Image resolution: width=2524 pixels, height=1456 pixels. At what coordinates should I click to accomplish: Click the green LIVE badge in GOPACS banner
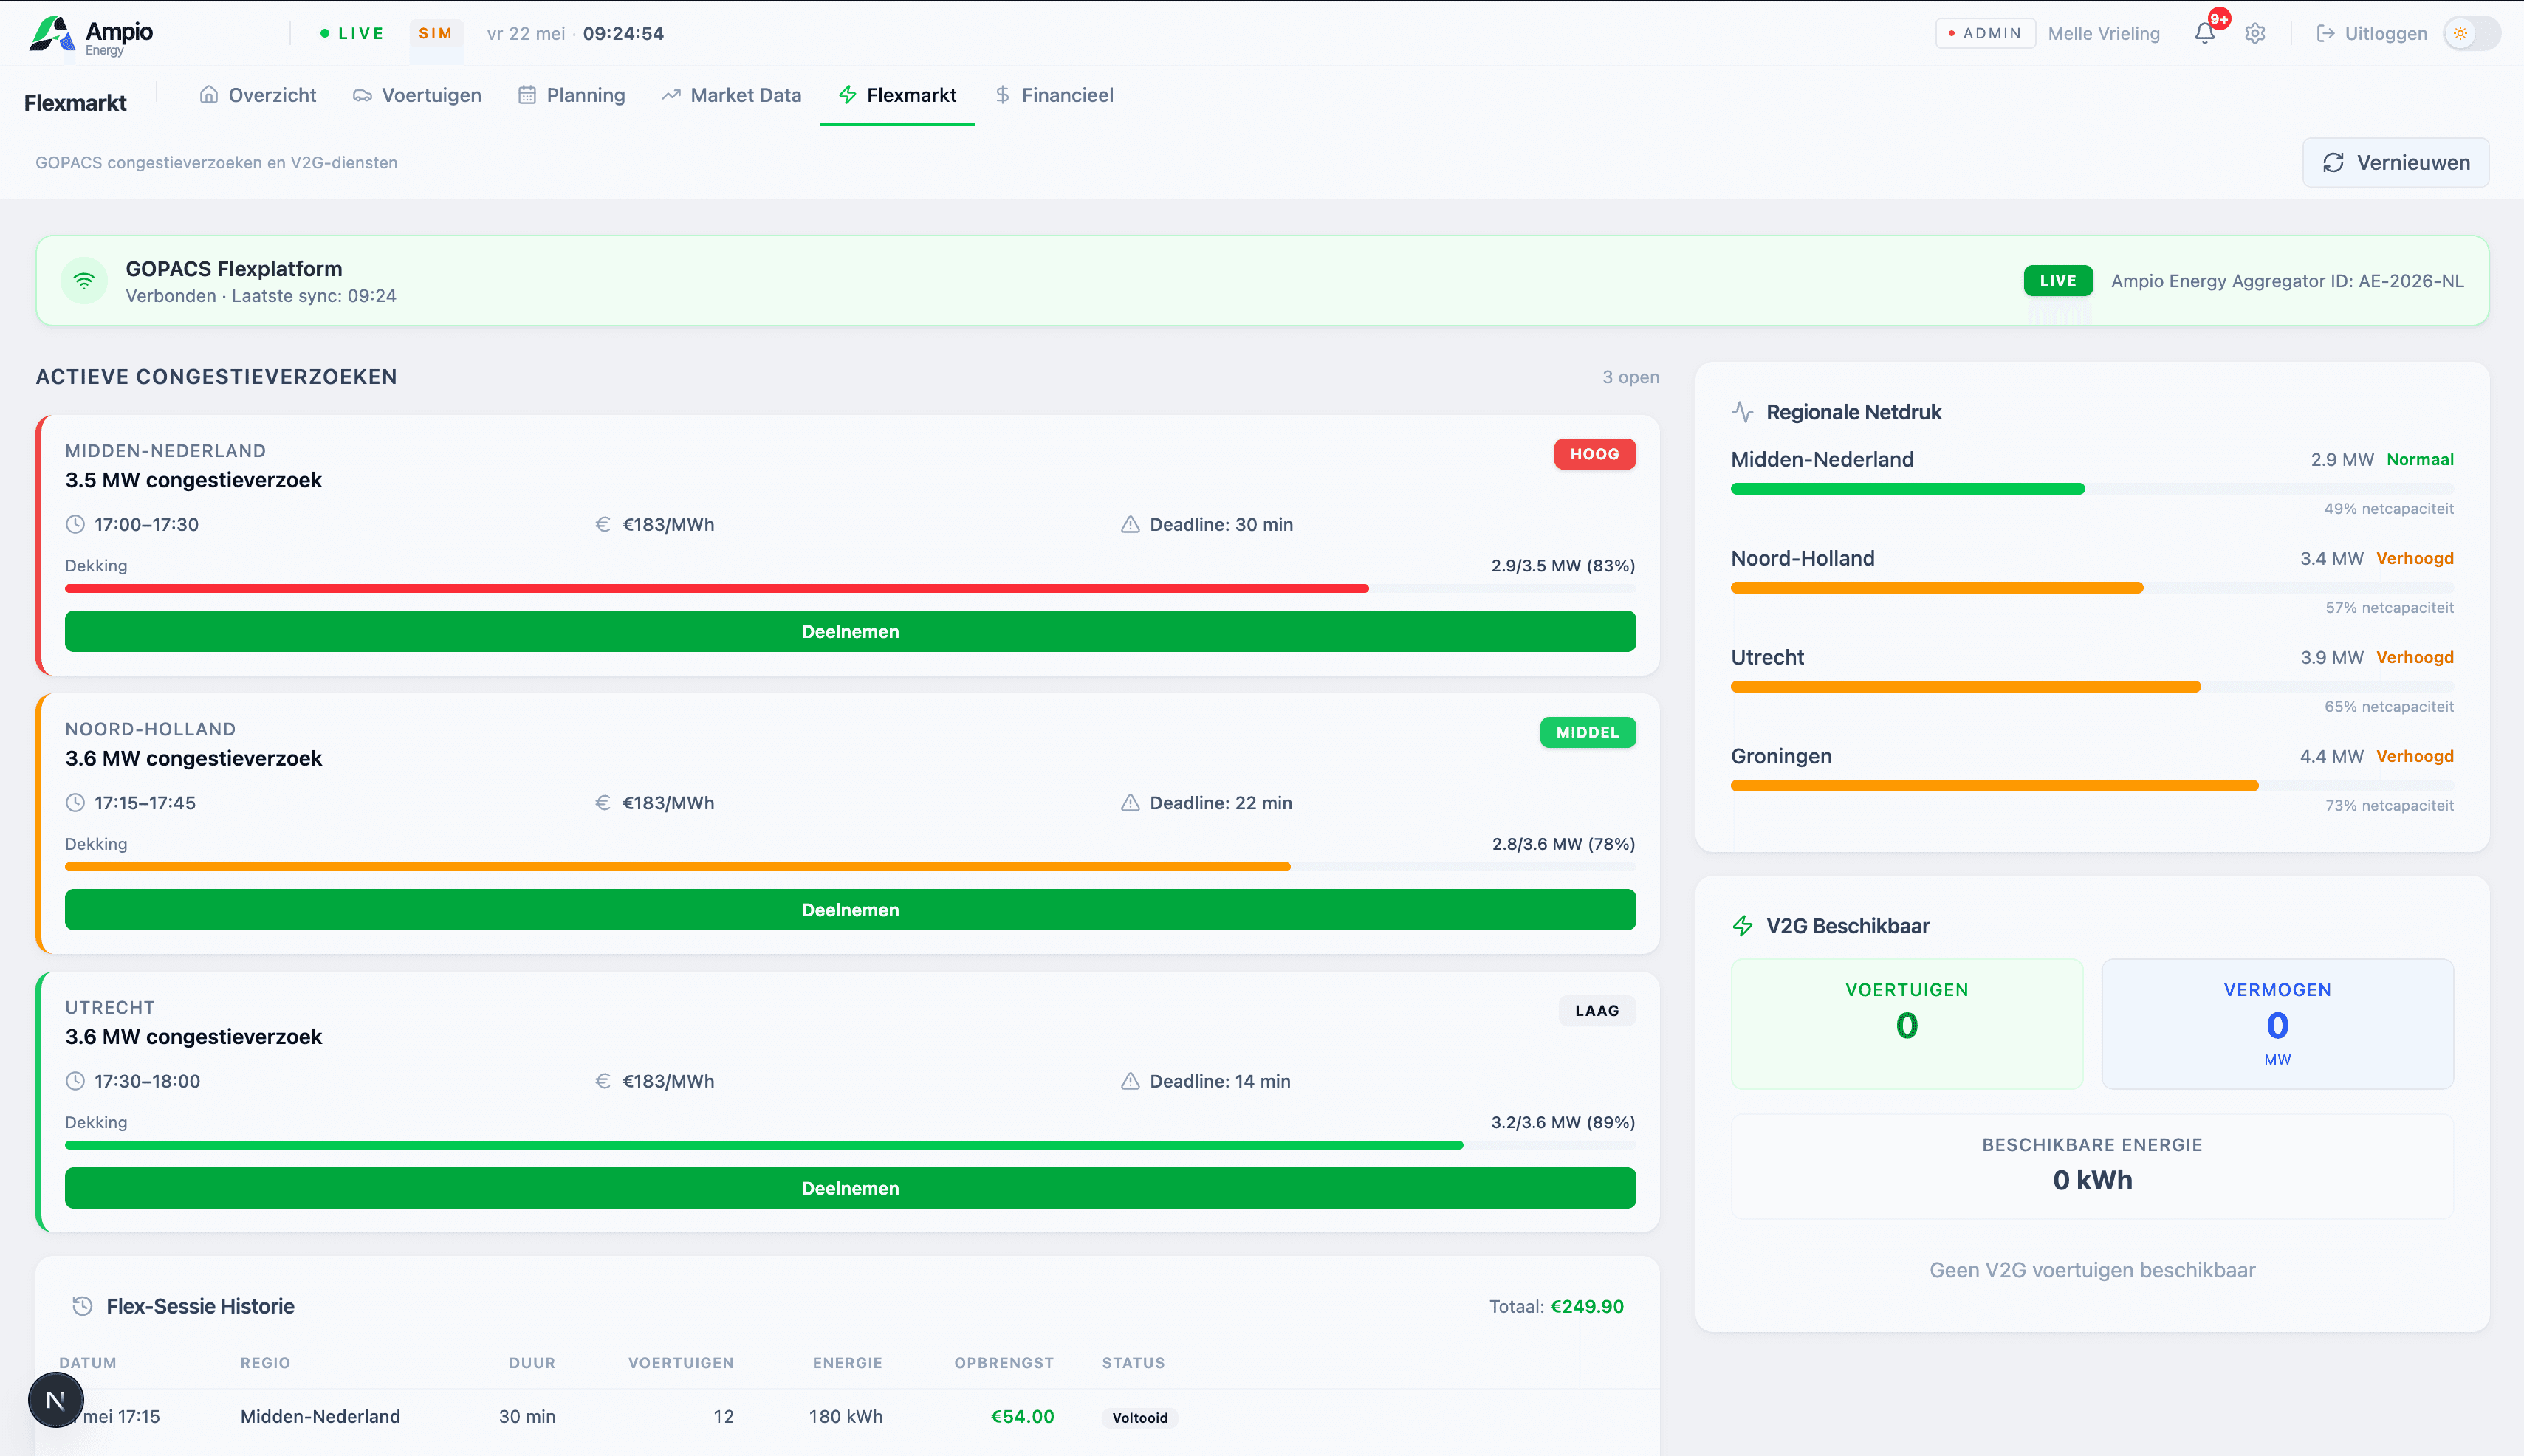pyautogui.click(x=2058, y=280)
